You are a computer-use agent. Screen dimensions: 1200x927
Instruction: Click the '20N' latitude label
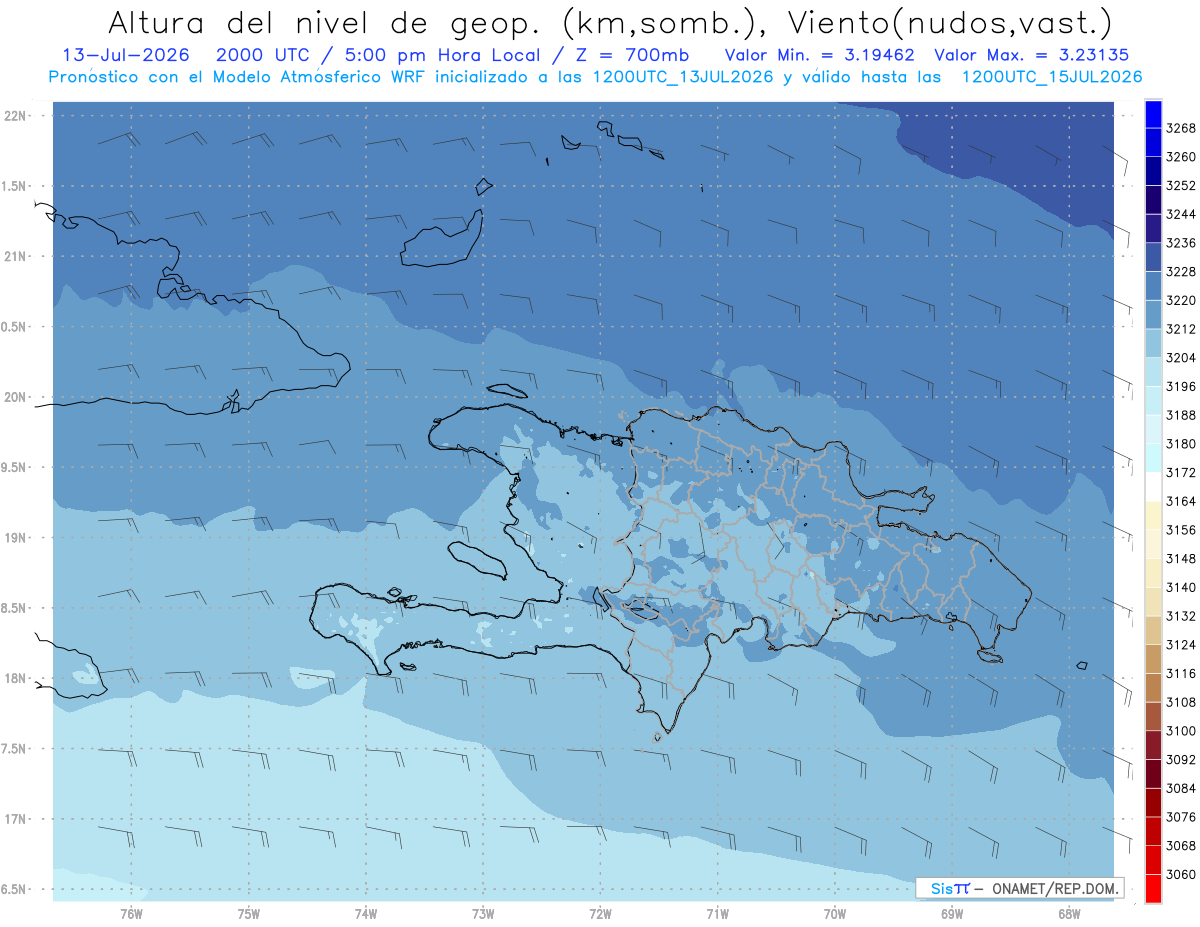click(17, 397)
